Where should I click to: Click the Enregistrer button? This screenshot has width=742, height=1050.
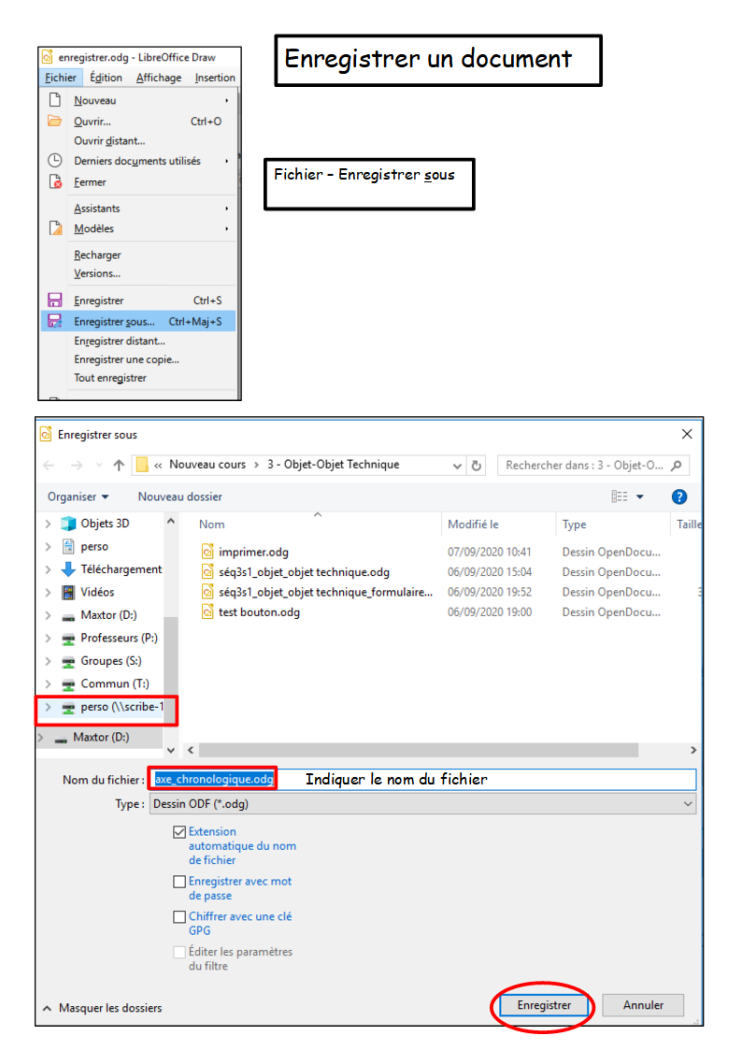click(x=543, y=1005)
